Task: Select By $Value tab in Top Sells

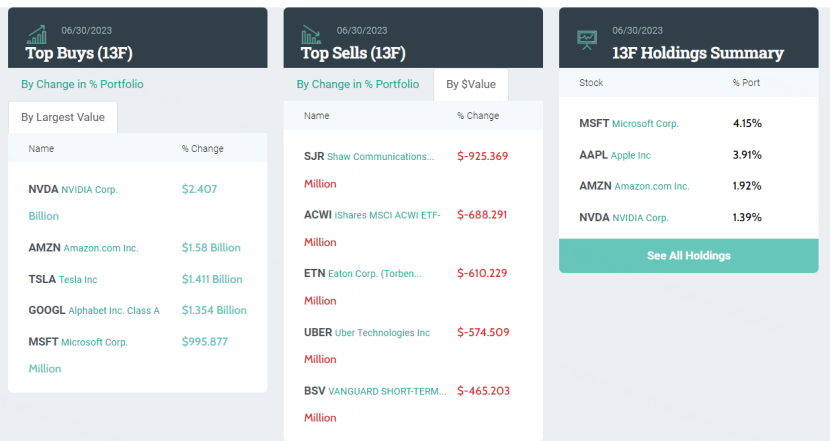Action: coord(471,85)
